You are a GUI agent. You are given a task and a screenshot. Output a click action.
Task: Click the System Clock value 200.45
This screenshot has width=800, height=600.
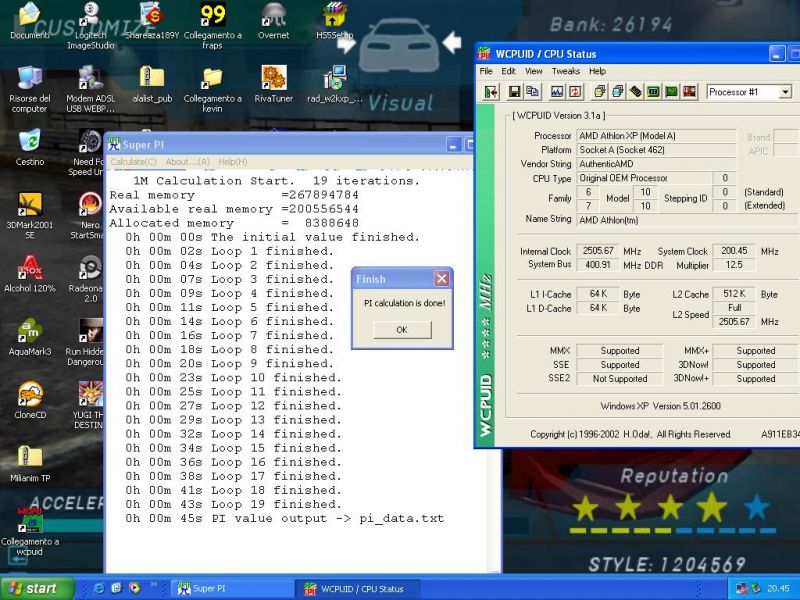[x=734, y=251]
